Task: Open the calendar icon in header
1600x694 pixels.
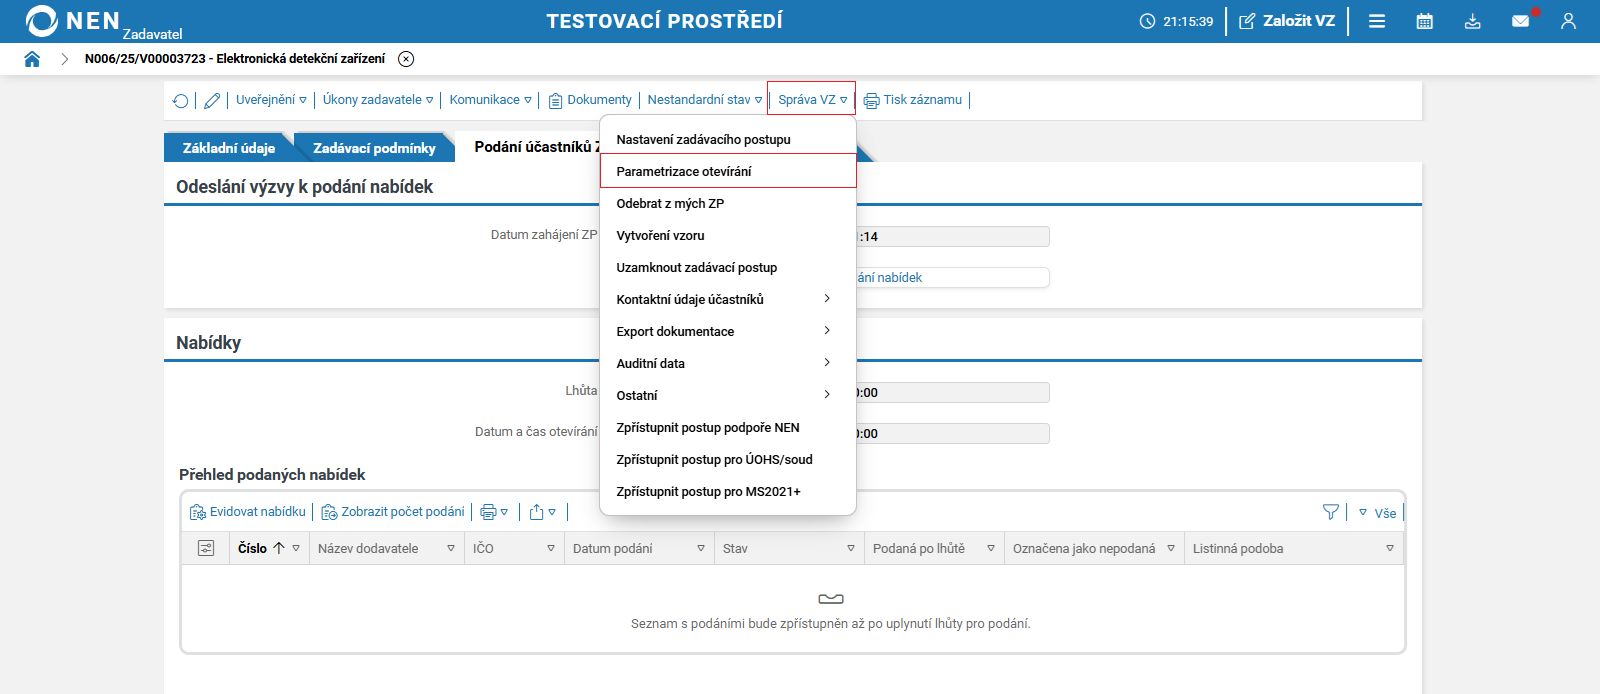Action: 1425,21
